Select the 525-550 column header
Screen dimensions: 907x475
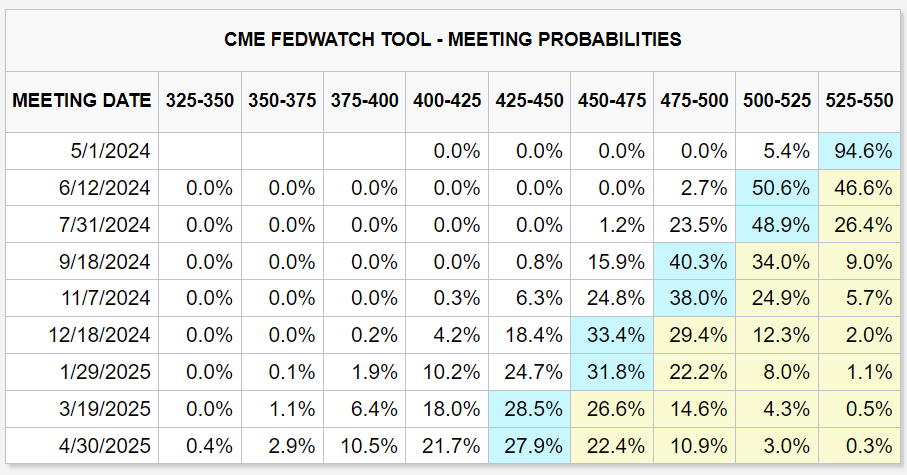pos(859,100)
